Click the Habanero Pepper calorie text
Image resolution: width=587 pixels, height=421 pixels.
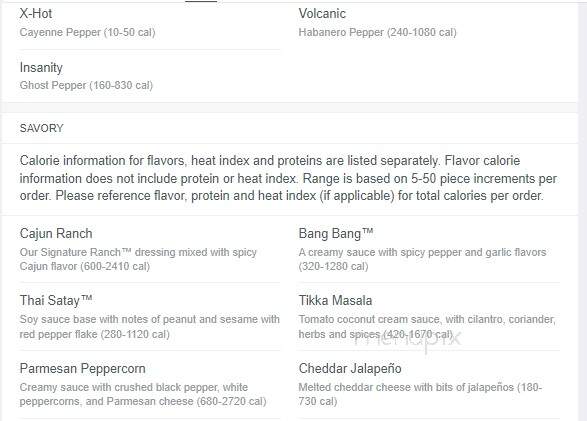point(377,32)
